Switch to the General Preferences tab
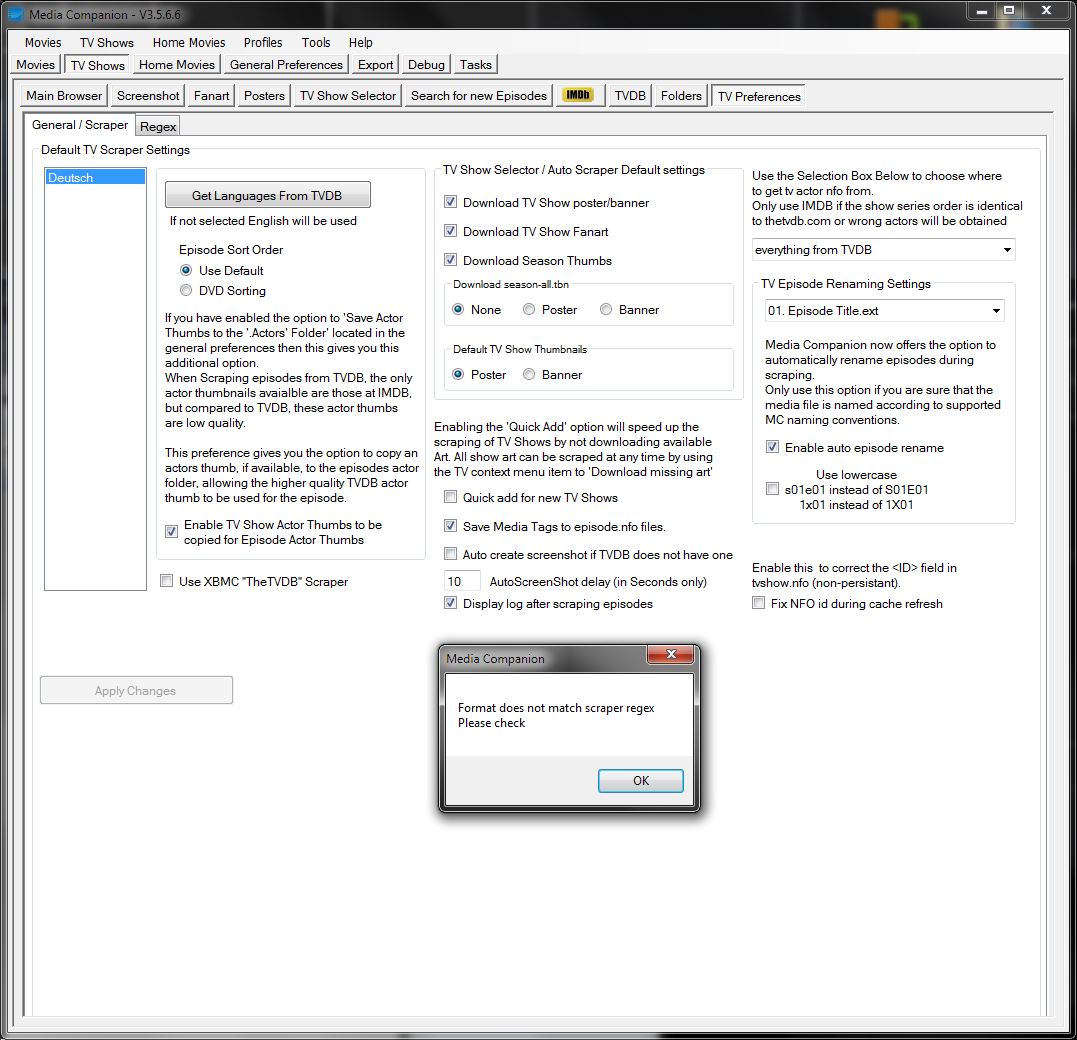The height and width of the screenshot is (1040, 1077). 286,65
